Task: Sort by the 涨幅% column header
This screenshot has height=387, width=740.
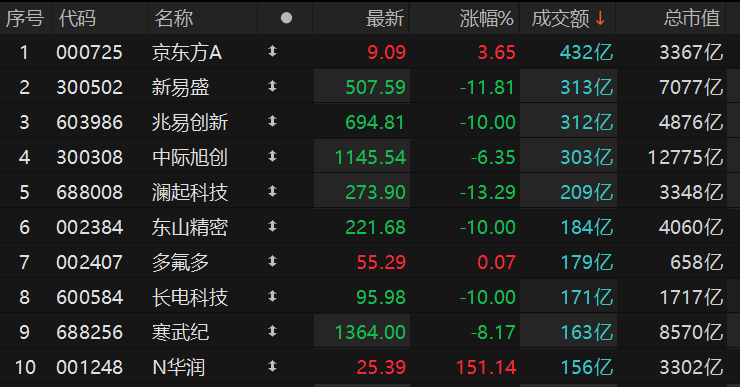Action: [487, 18]
